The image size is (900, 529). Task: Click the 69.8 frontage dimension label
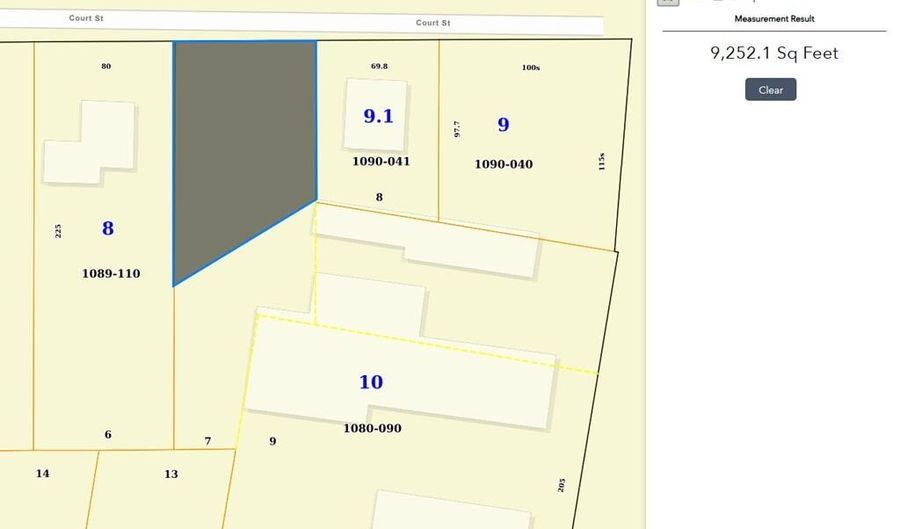point(379,66)
